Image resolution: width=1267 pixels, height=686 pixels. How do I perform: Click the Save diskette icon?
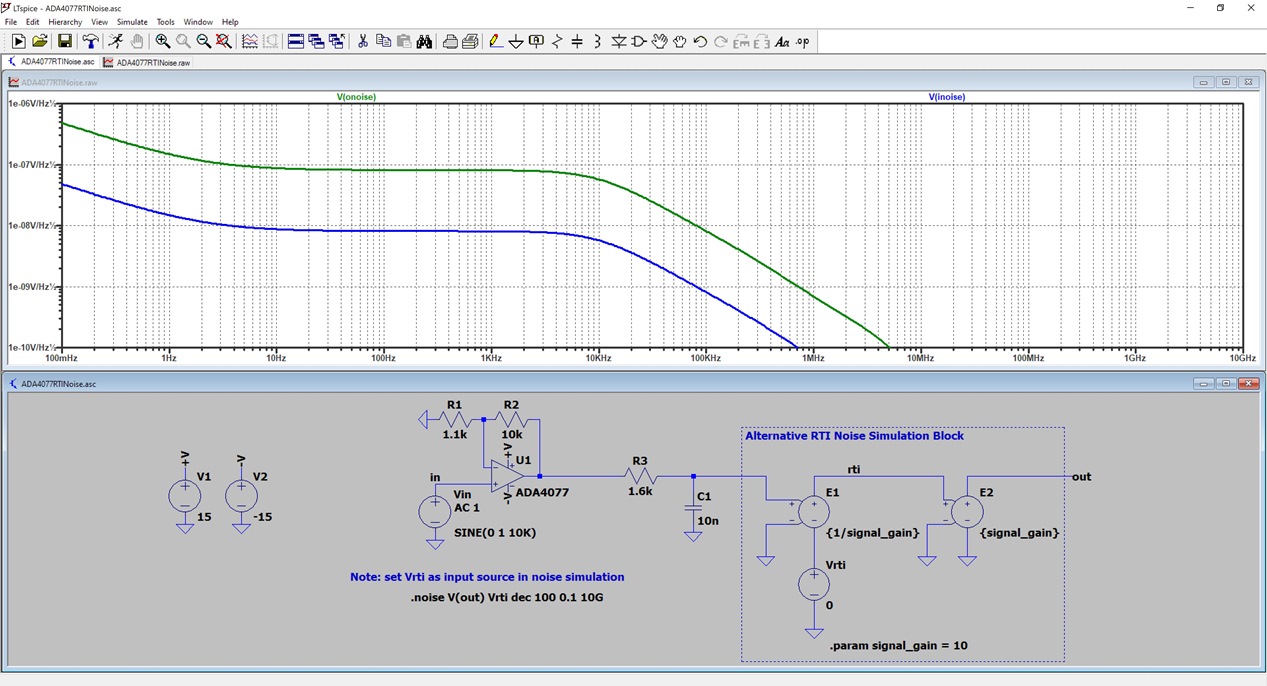pyautogui.click(x=64, y=41)
